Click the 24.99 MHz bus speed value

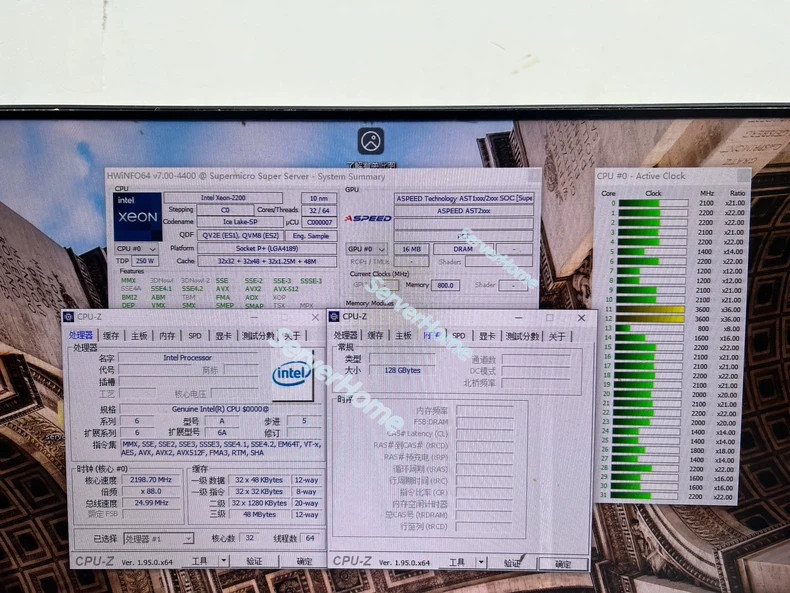[x=151, y=503]
